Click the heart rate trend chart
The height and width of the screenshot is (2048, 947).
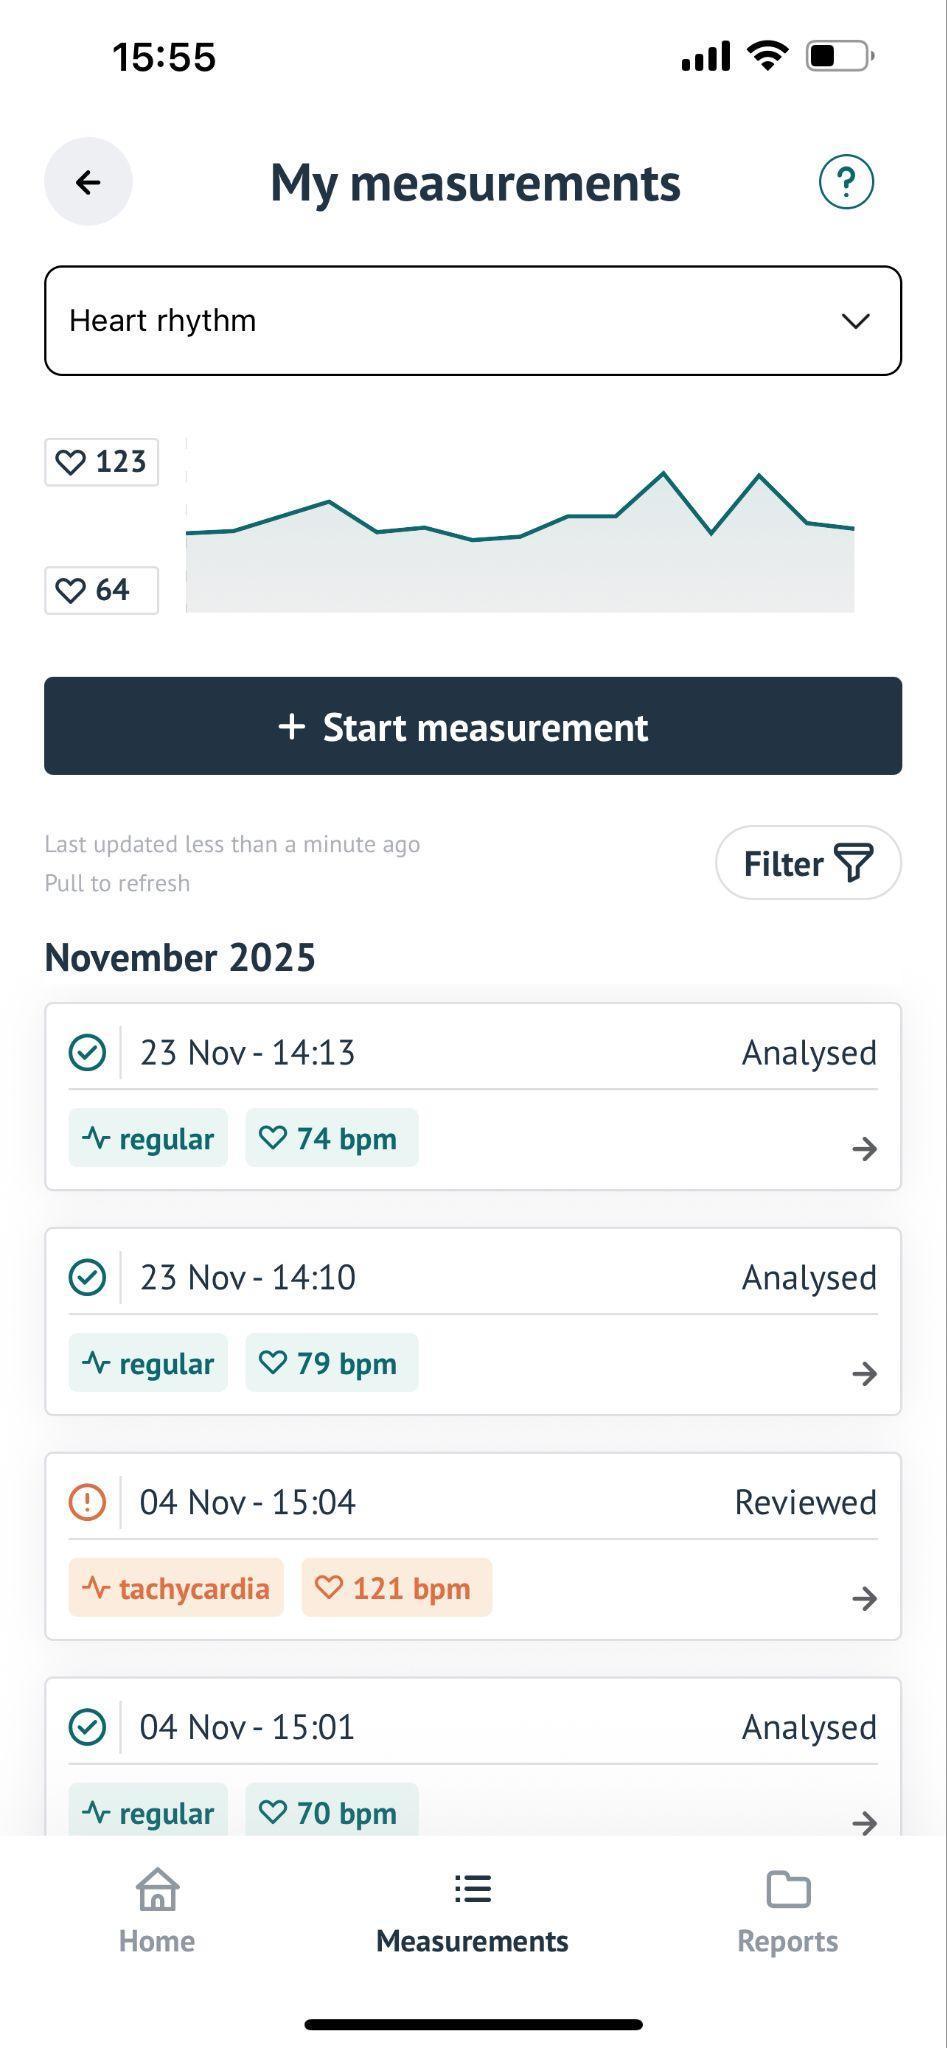[520, 526]
